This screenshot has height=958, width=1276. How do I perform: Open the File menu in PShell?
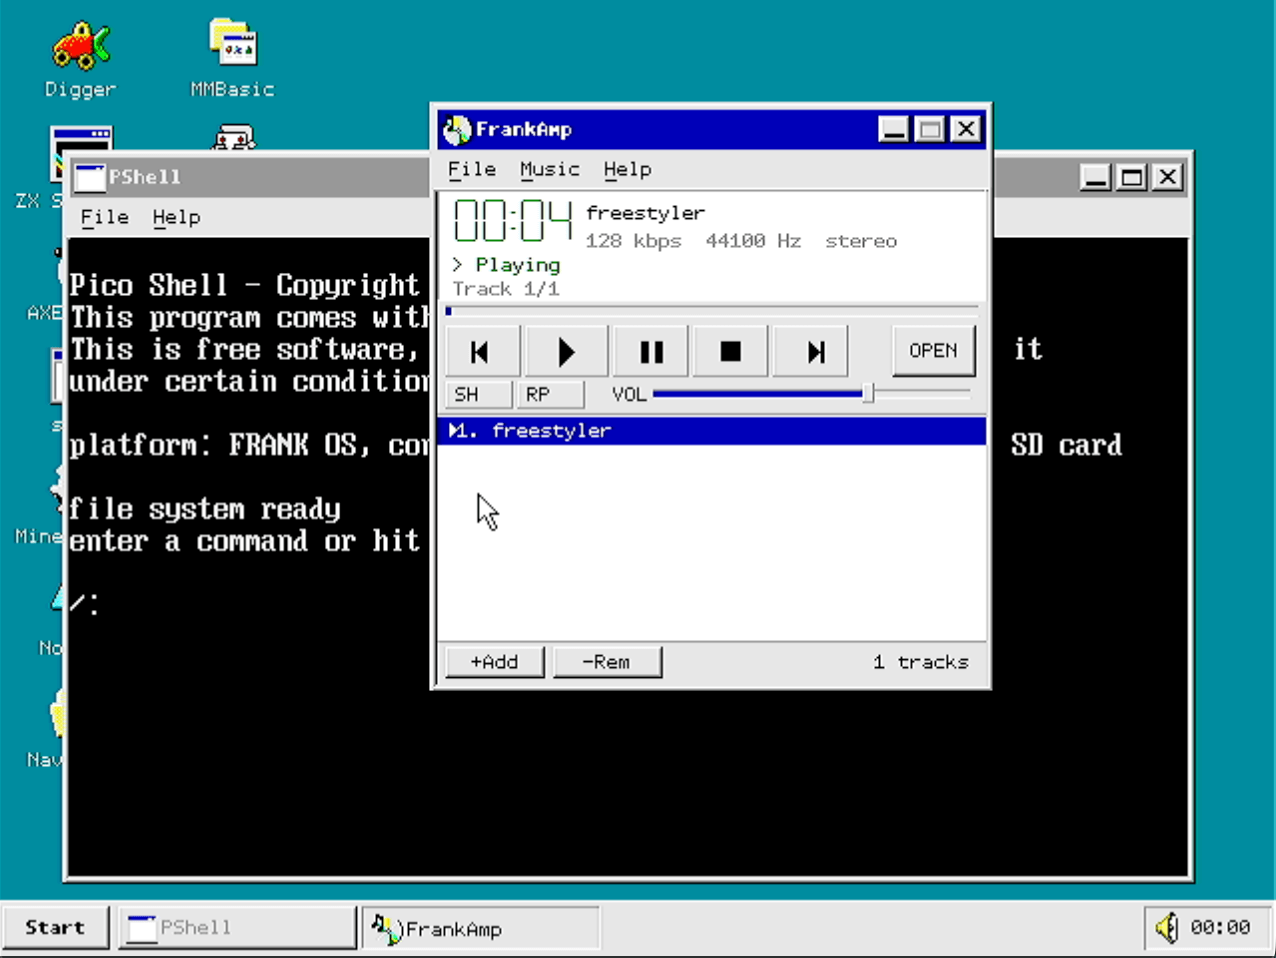tap(104, 216)
